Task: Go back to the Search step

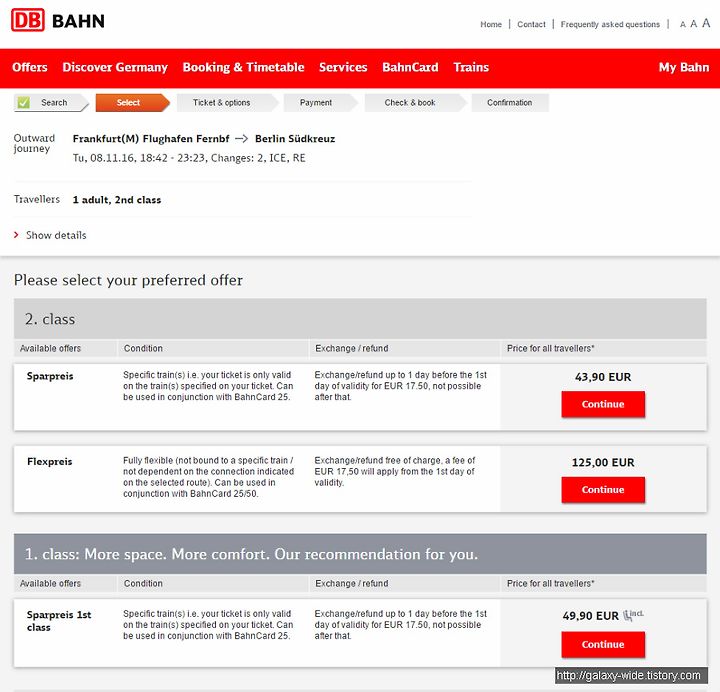Action: click(x=51, y=103)
